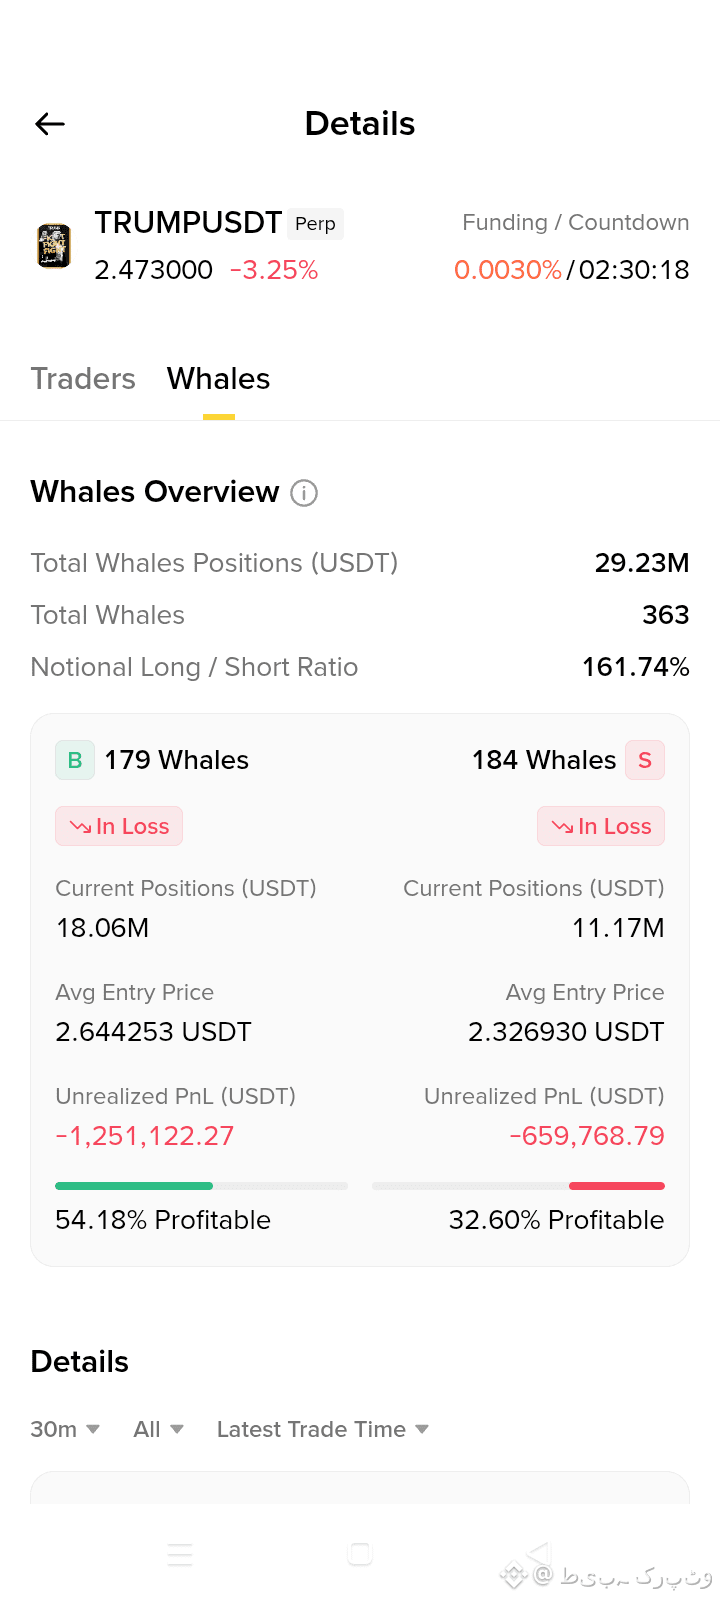Tap the Android recent apps menu icon
Image resolution: width=720 pixels, height=1600 pixels.
pyautogui.click(x=180, y=1554)
